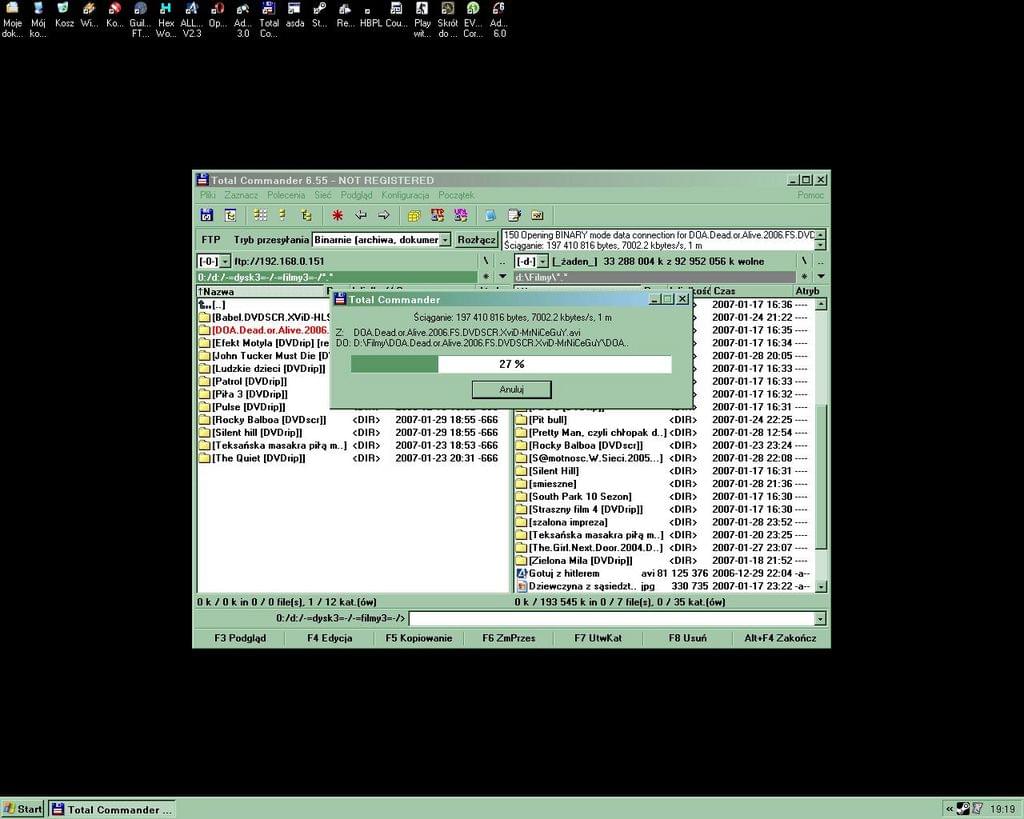Screen dimensions: 1024x819
Task: Click the Nazwa column header in left panel
Action: coord(261,291)
